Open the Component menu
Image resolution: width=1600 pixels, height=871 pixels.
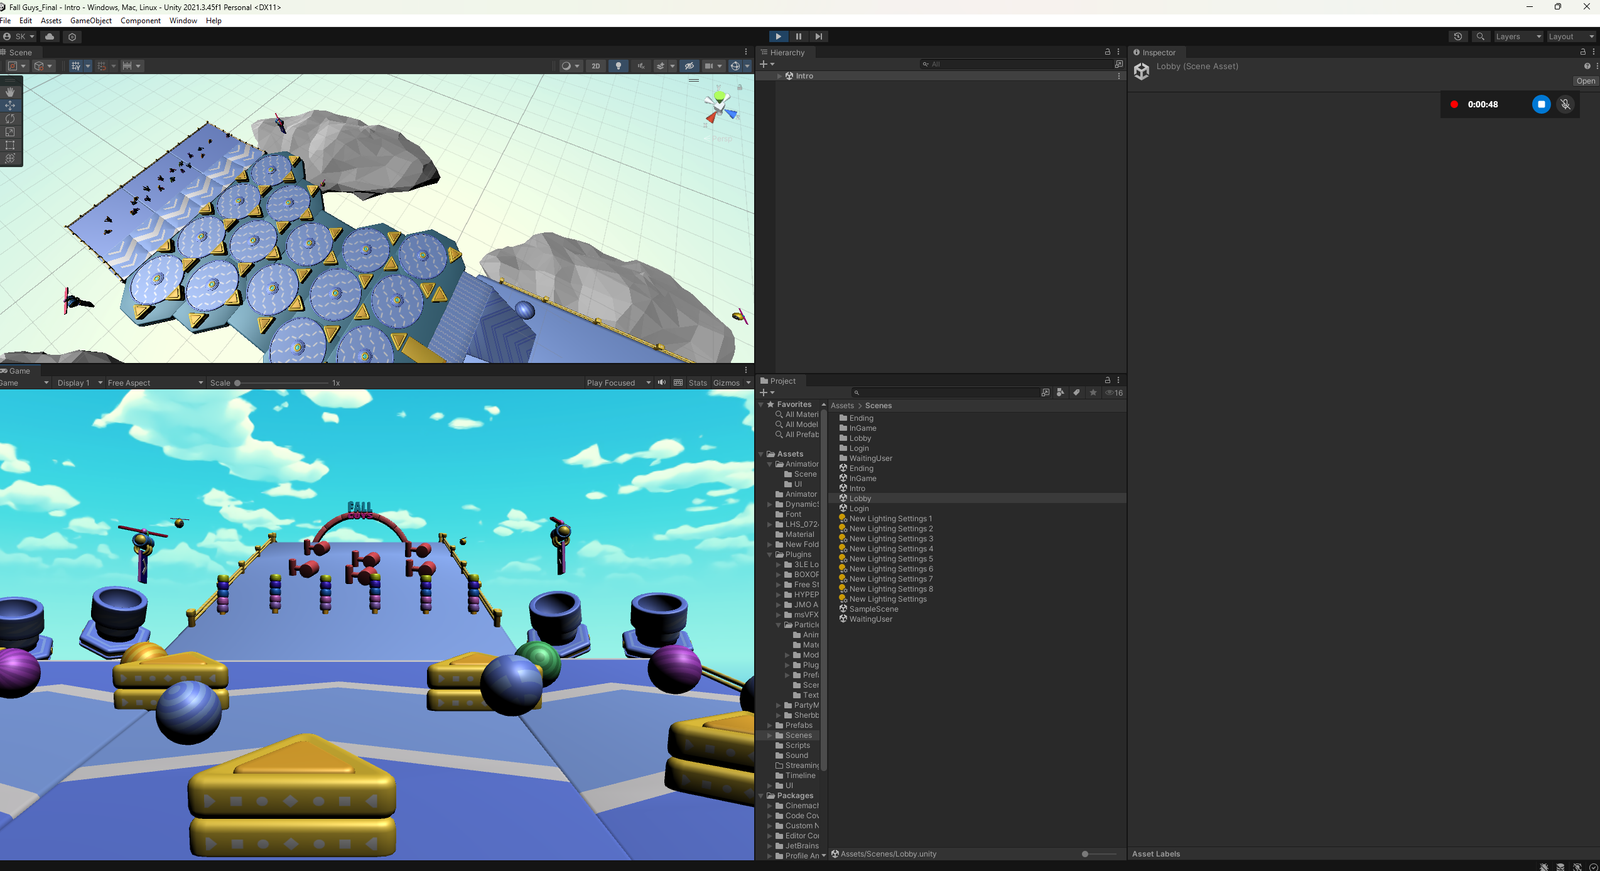(x=141, y=21)
